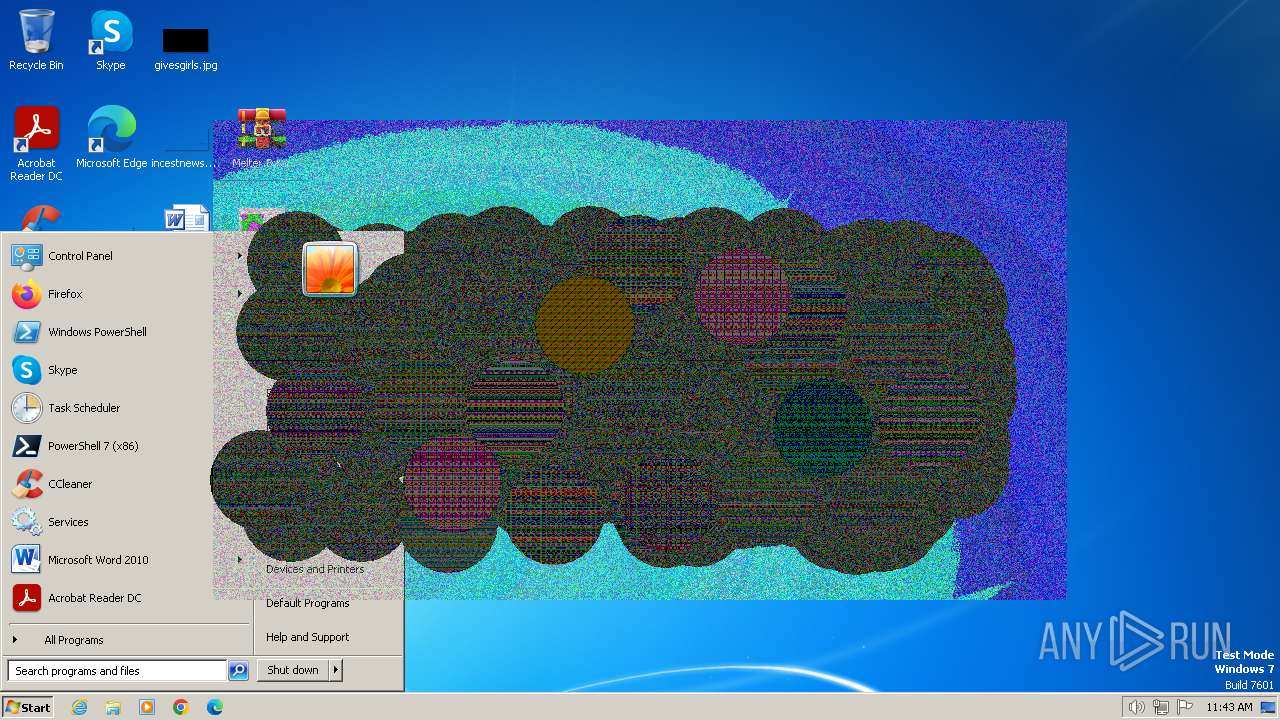Screen dimensions: 1280x720
Task: Launch Windows PowerShell from the Start menu
Action: (127, 332)
